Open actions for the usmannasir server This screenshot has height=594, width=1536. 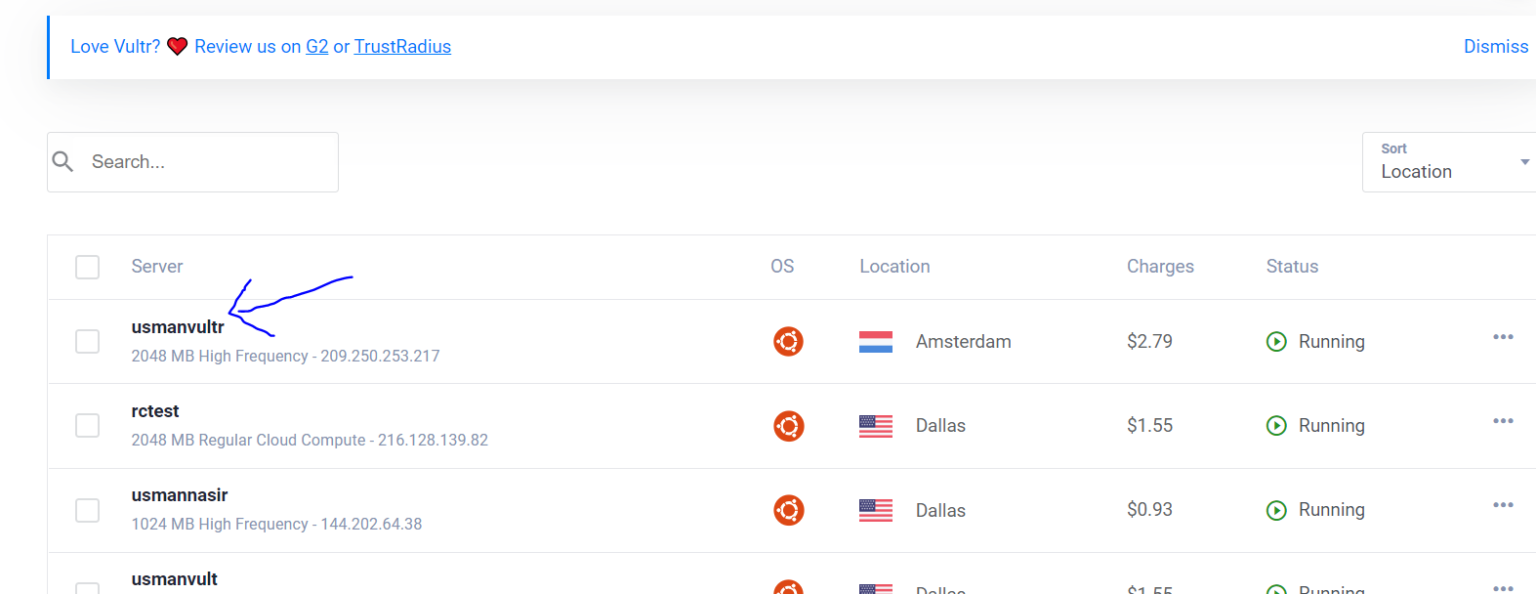coord(1503,505)
